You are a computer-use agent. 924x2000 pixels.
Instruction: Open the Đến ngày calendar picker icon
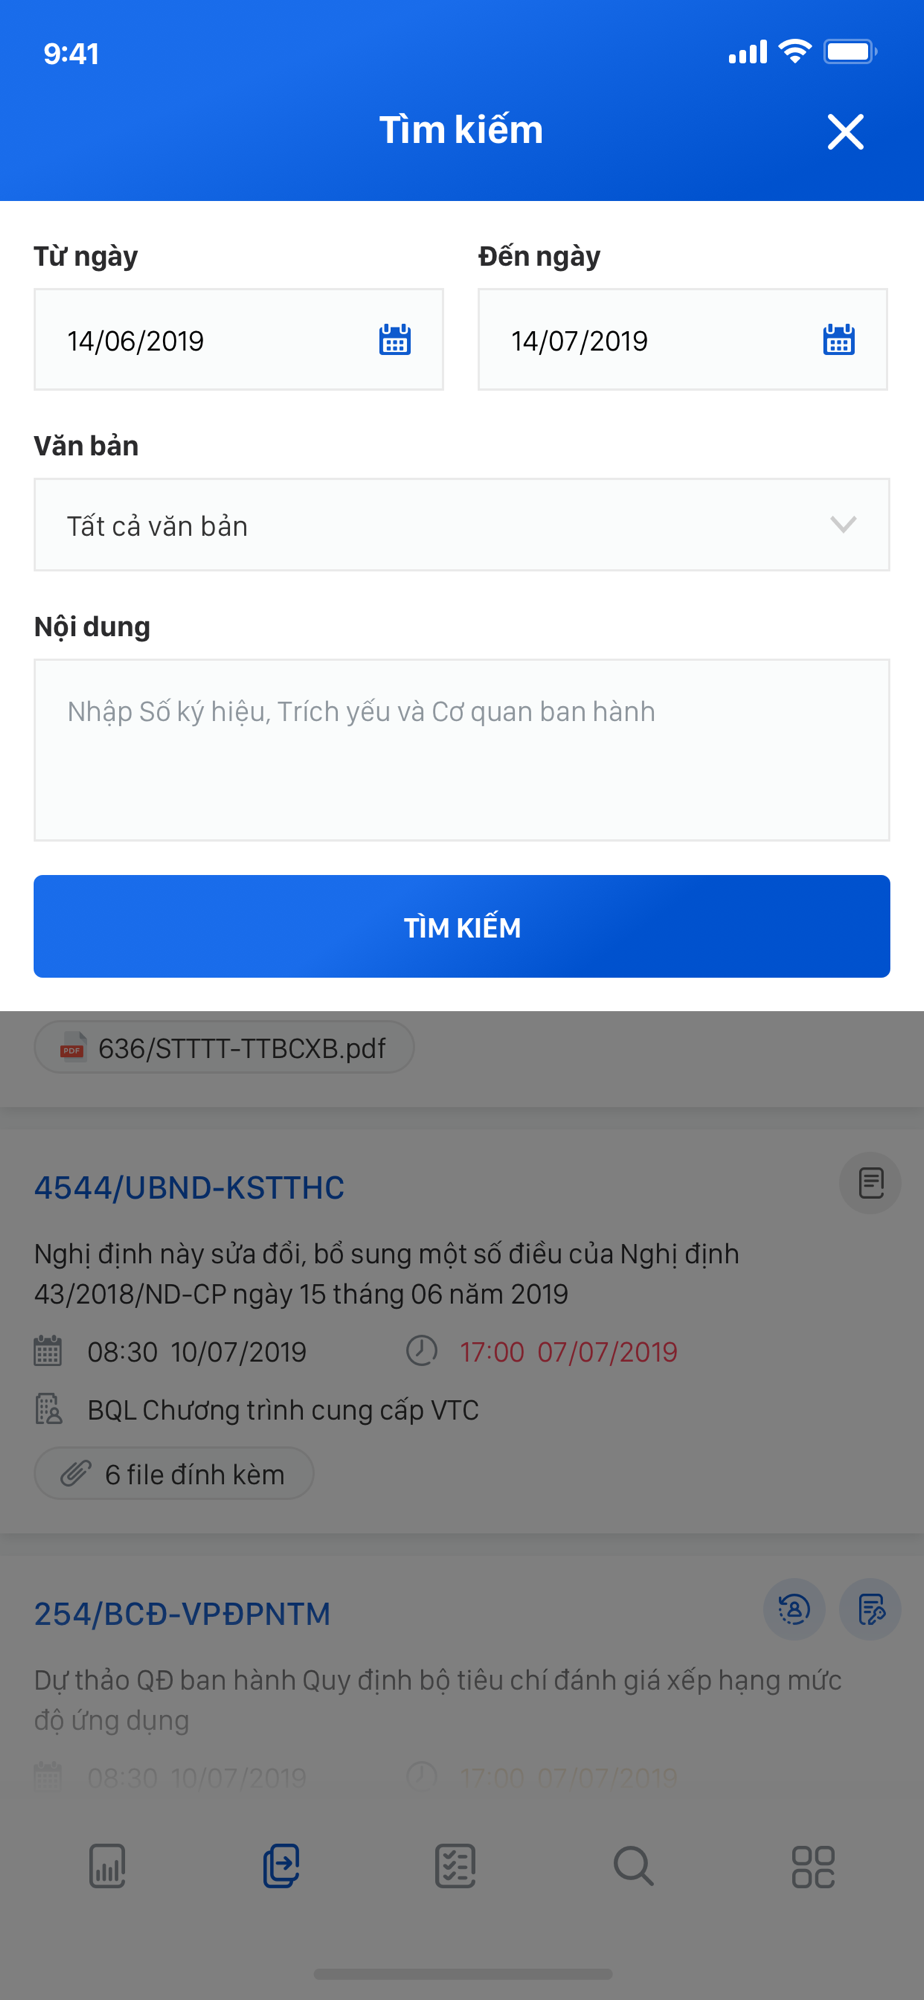[x=839, y=340]
